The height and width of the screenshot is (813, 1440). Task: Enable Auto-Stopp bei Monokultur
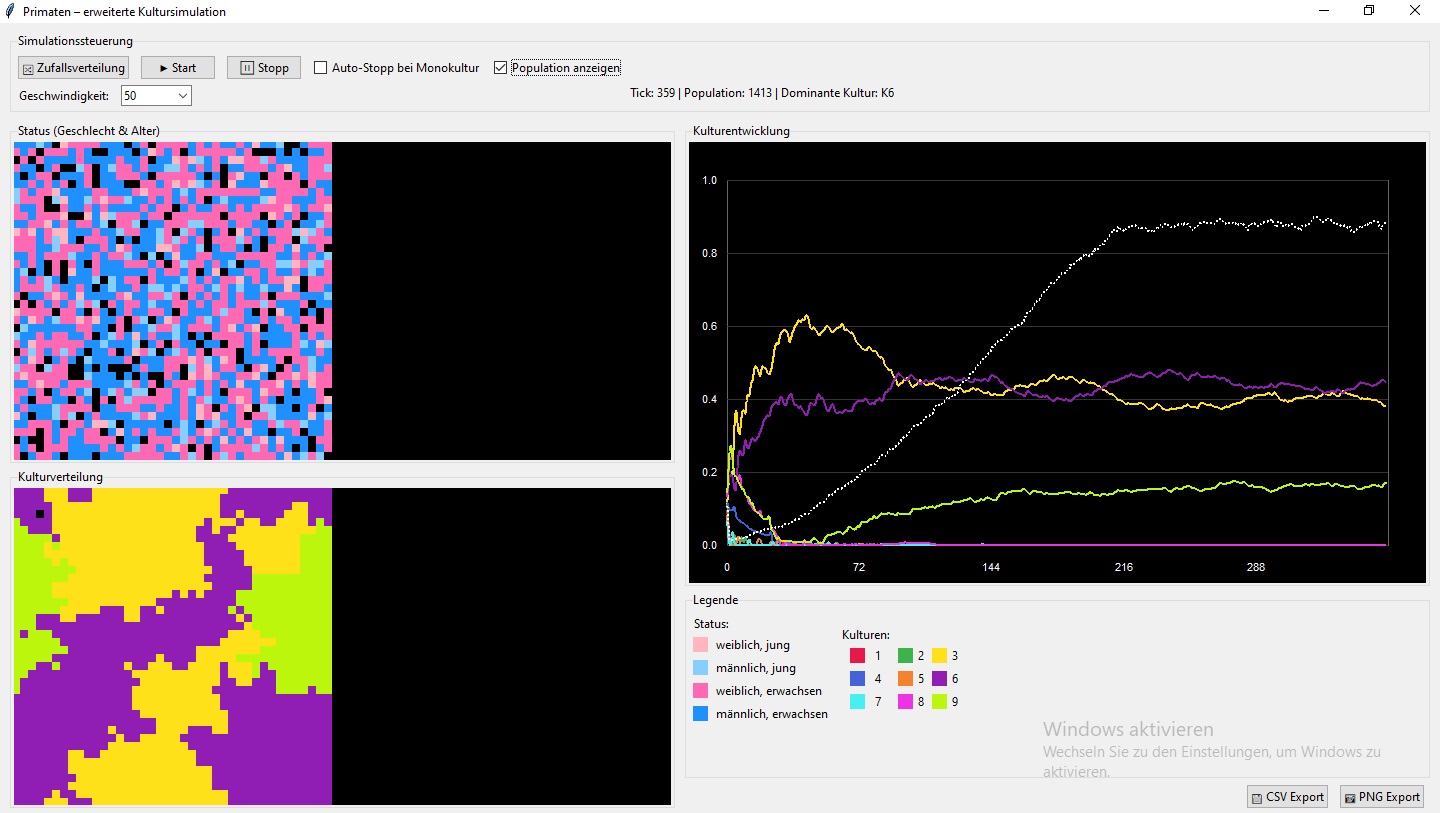point(321,68)
